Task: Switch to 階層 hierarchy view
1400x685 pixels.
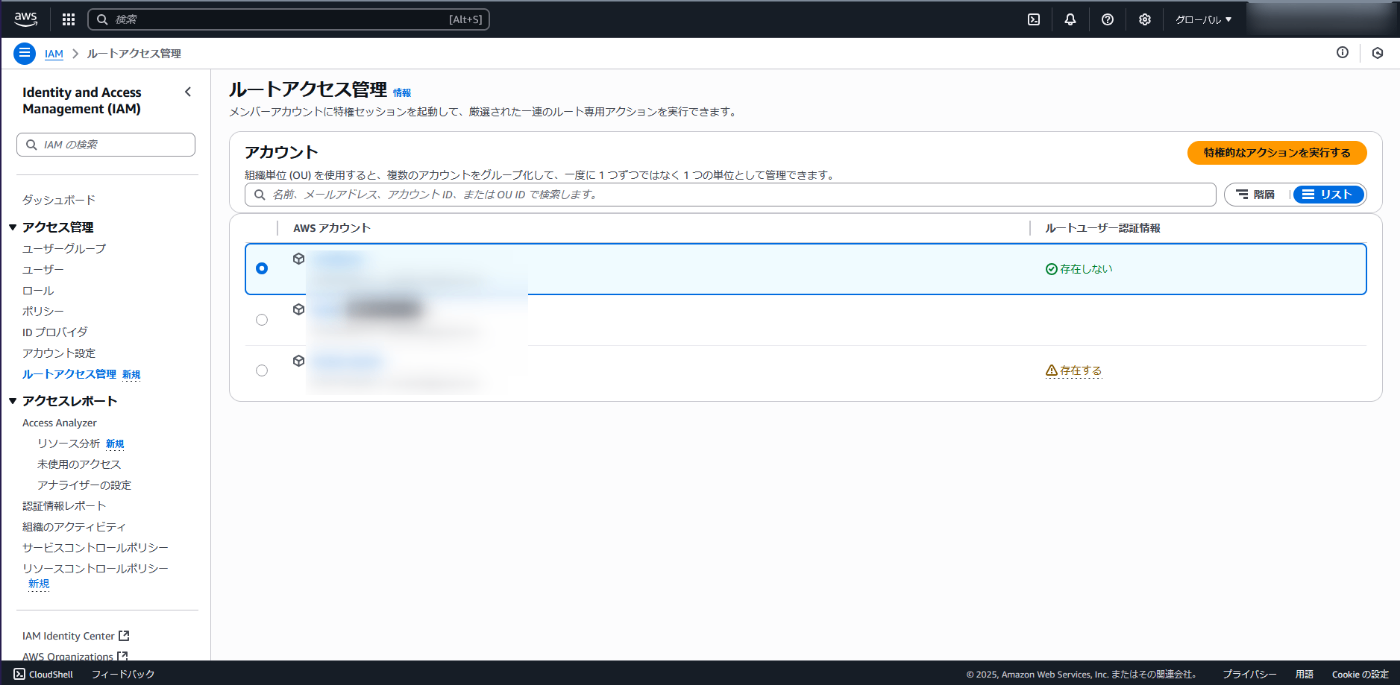Action: (x=1257, y=194)
